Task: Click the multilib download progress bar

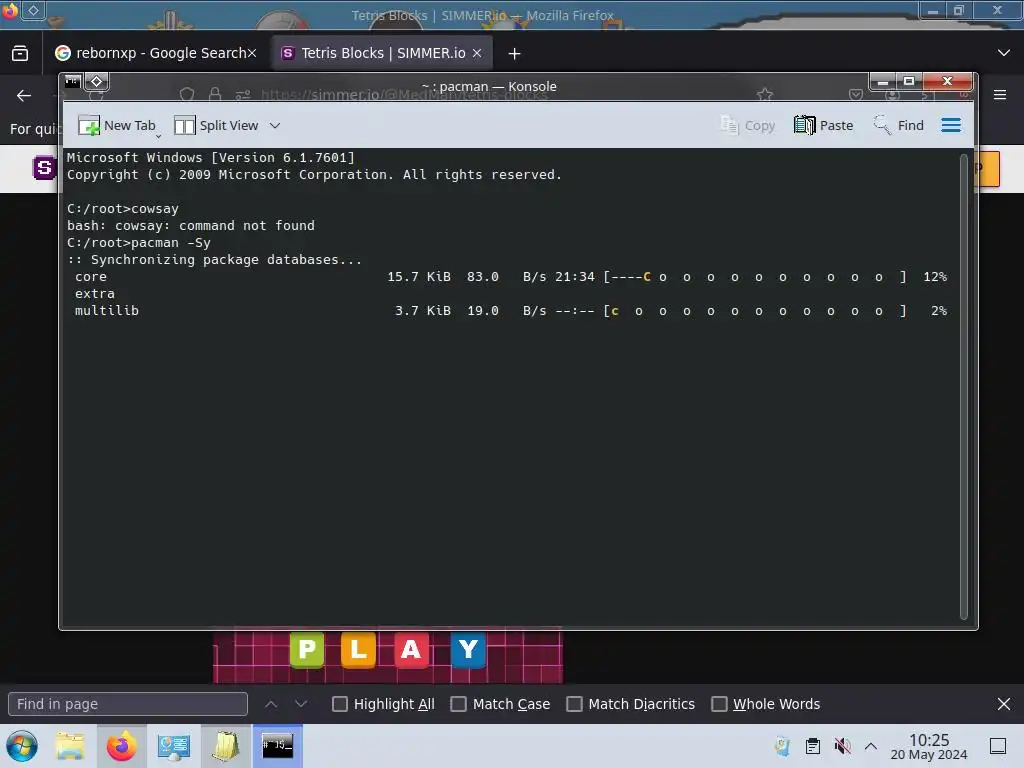Action: coord(755,311)
